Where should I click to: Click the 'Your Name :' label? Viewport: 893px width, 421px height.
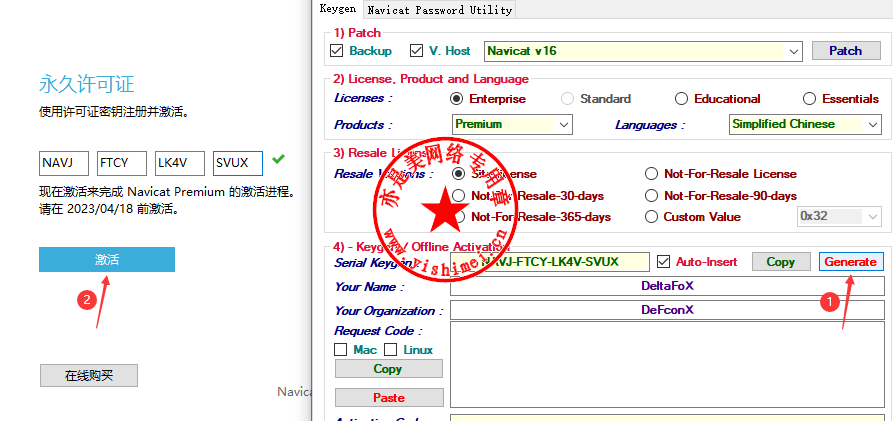tap(369, 287)
